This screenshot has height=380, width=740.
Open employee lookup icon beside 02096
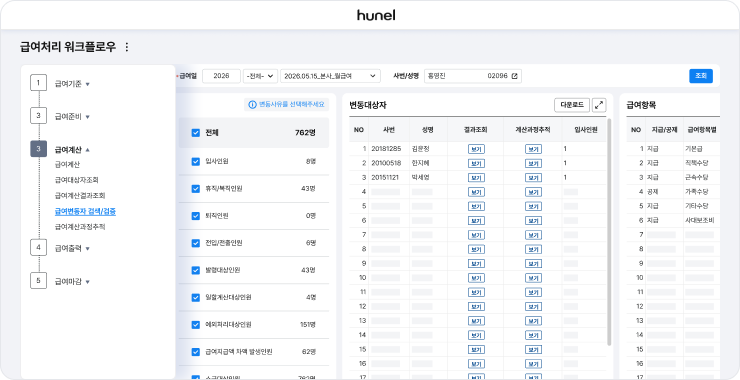click(514, 76)
